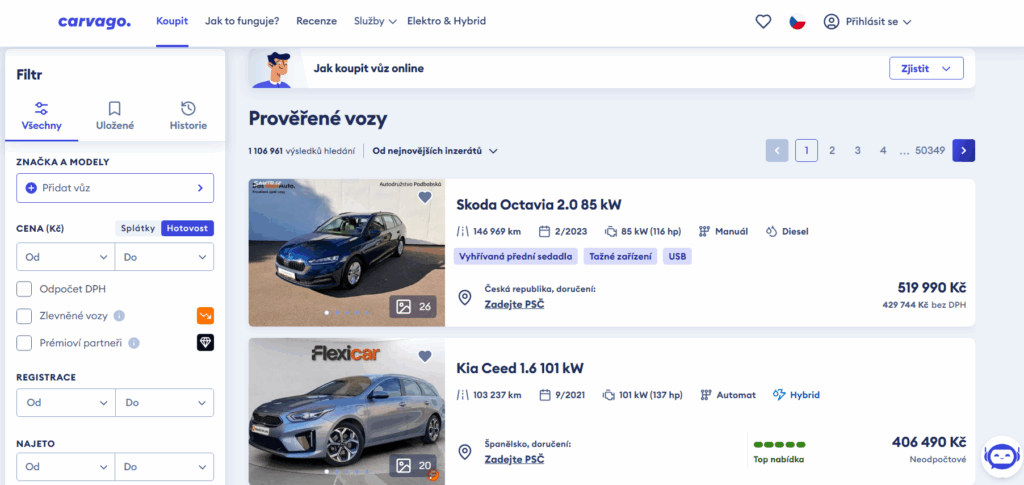Open Najeto Od dropdown
The width and height of the screenshot is (1024, 485).
point(66,467)
